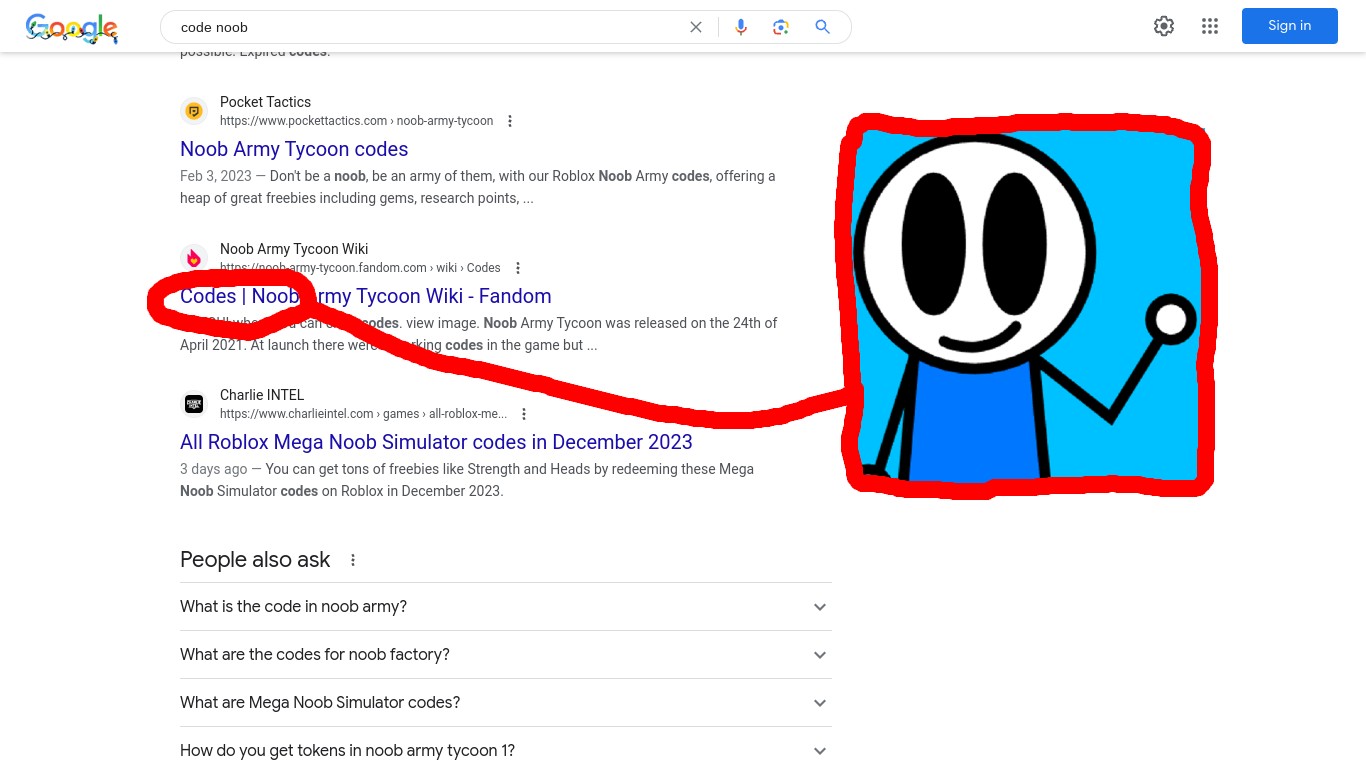The height and width of the screenshot is (768, 1366).
Task: Open more options for Charlie INTEL result
Action: pyautogui.click(x=524, y=414)
